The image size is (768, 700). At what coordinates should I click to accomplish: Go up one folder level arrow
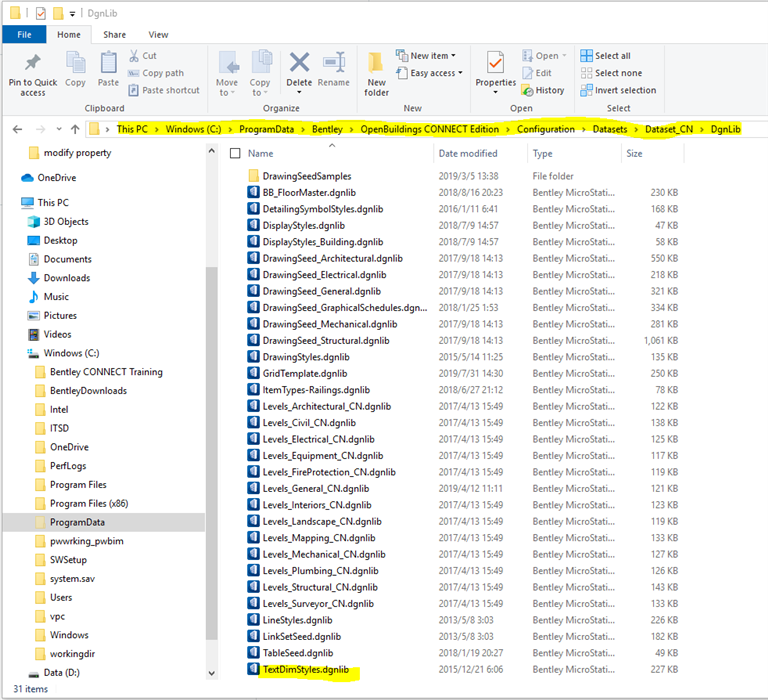tap(75, 129)
